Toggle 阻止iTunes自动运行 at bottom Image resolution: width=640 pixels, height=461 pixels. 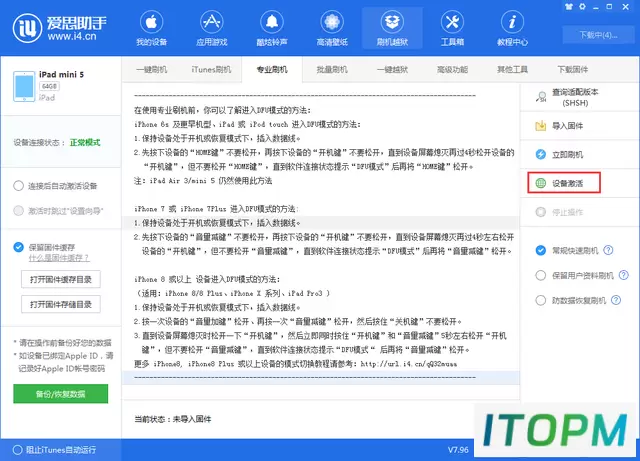18,450
